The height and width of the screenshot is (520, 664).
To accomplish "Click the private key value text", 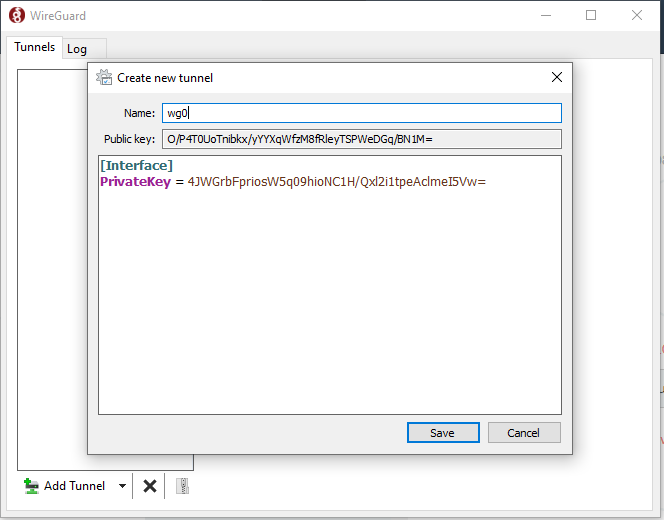I will (x=337, y=182).
